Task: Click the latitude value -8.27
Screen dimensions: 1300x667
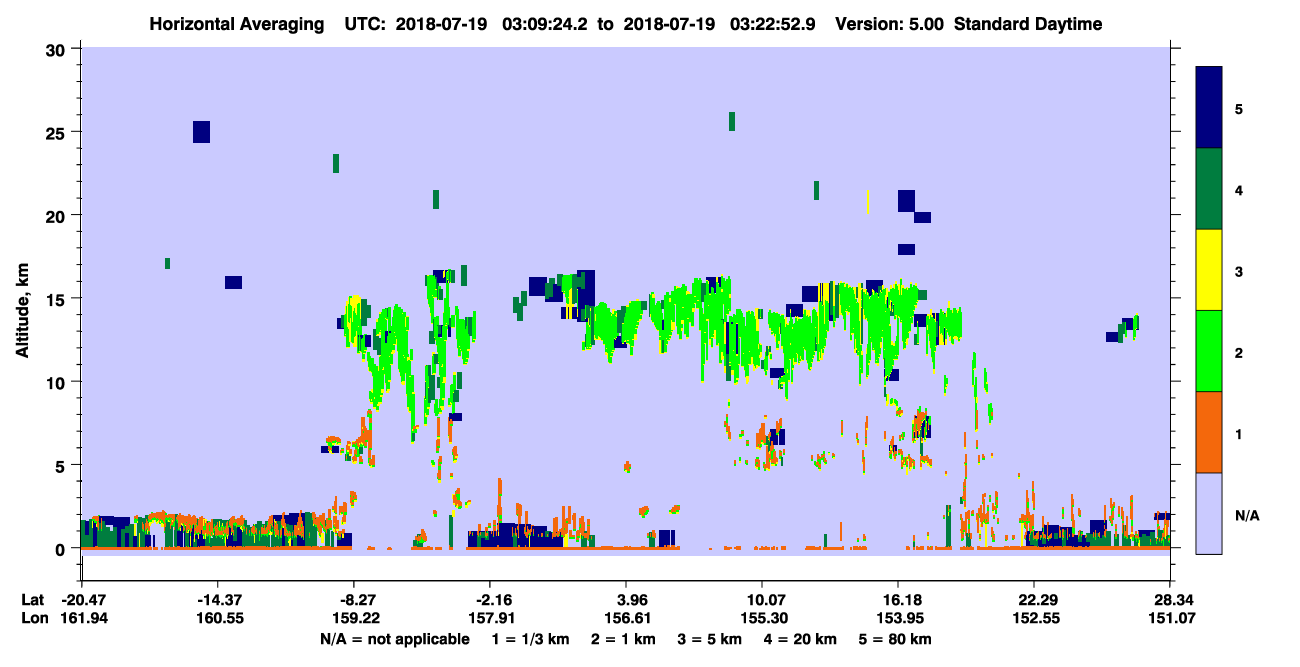Action: point(354,600)
